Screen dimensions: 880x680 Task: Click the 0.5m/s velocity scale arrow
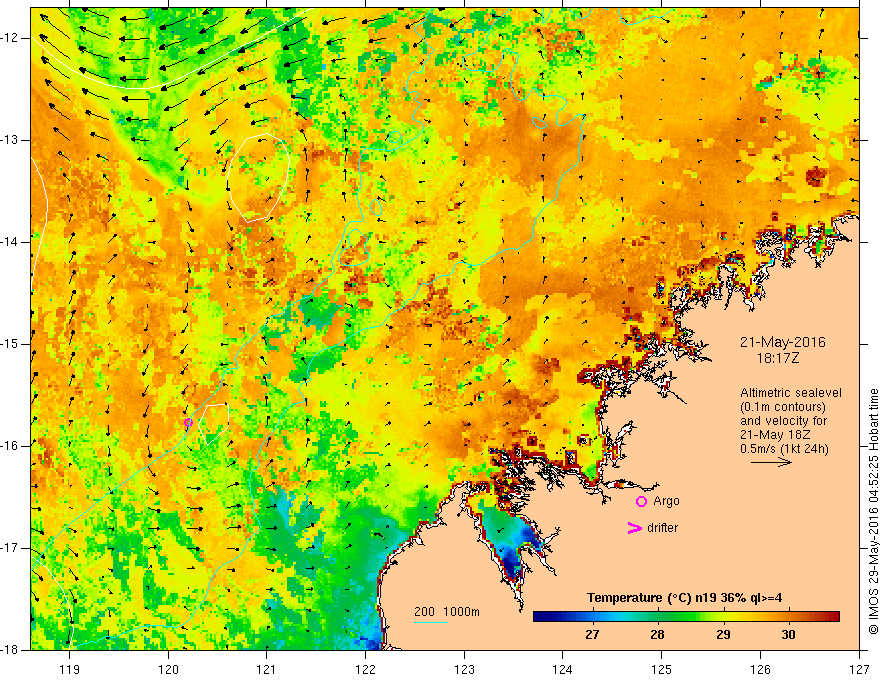coord(771,462)
